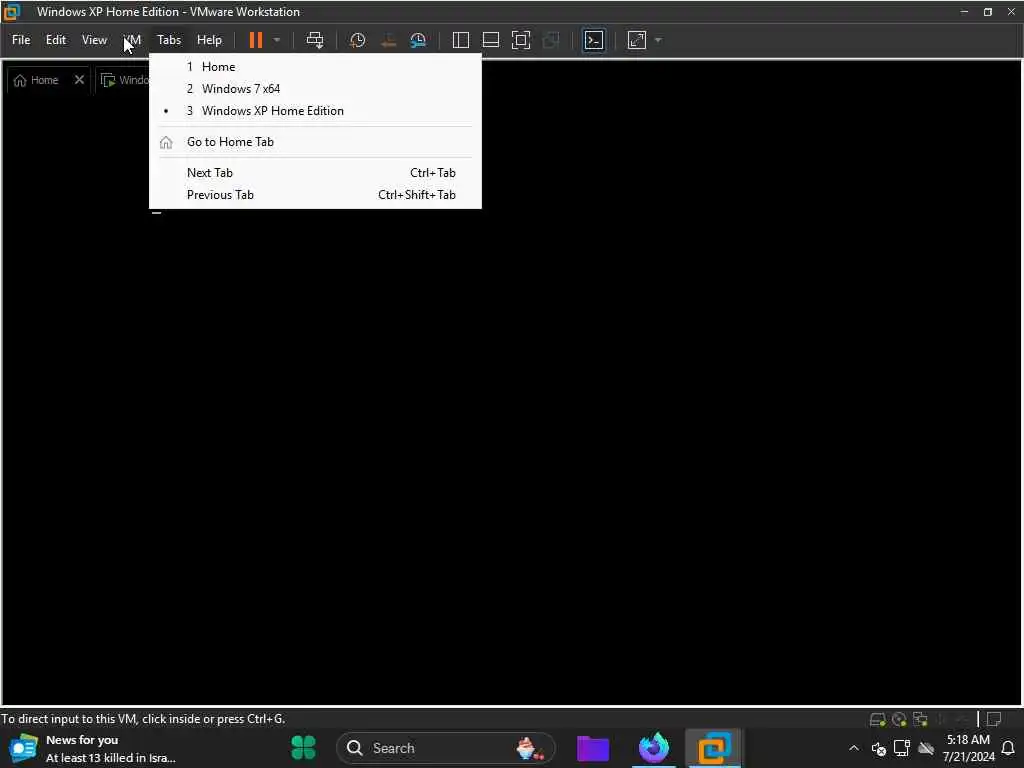Select Home from the tab list
Screen dimensions: 1024x768
tap(315, 67)
